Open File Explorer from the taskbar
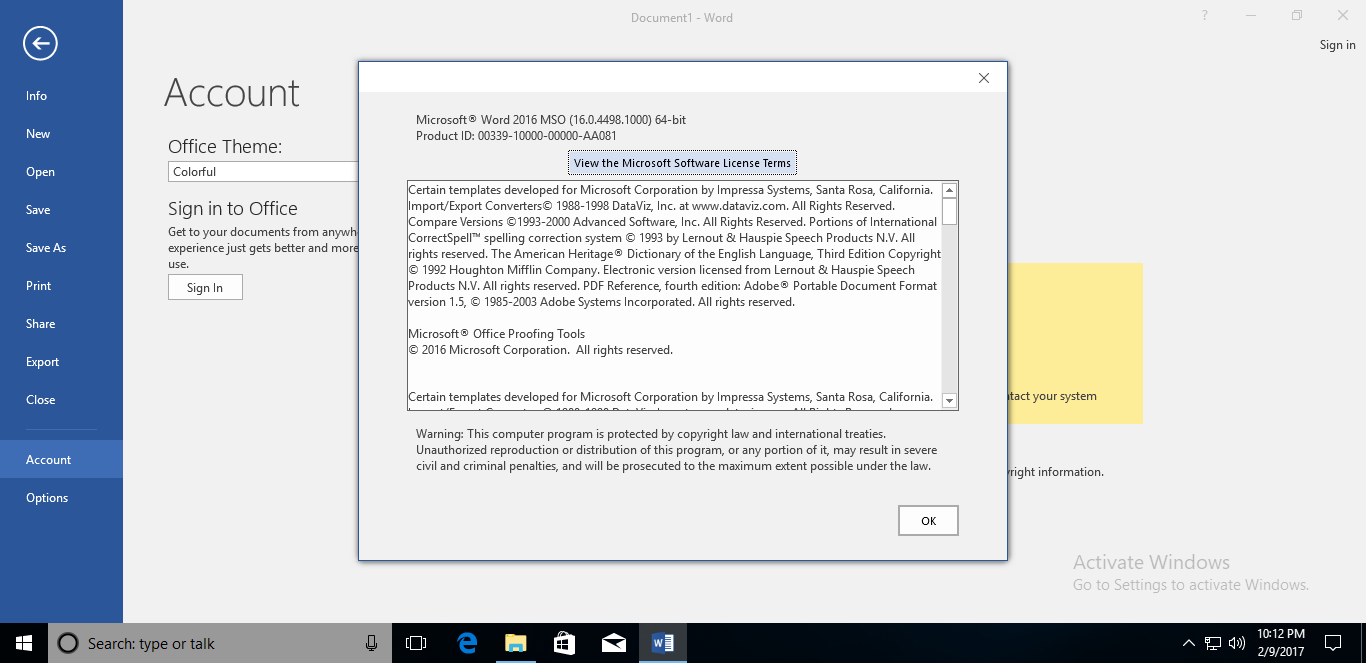Image resolution: width=1366 pixels, height=663 pixels. point(515,643)
